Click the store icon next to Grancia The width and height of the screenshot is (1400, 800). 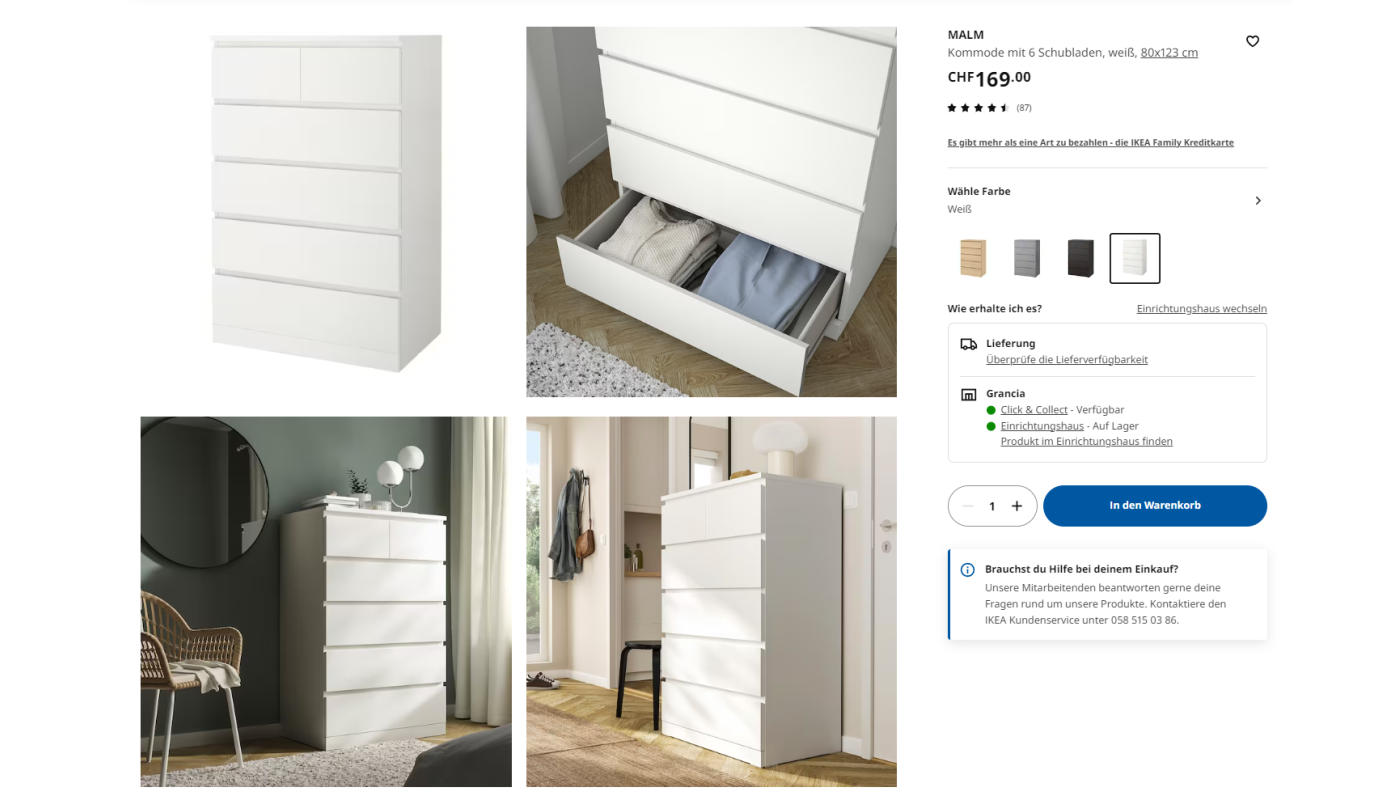[x=968, y=394]
